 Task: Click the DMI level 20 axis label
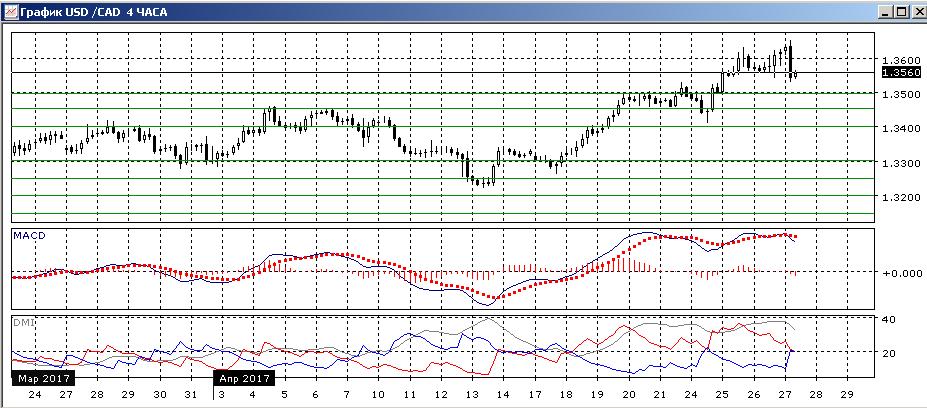(x=889, y=353)
